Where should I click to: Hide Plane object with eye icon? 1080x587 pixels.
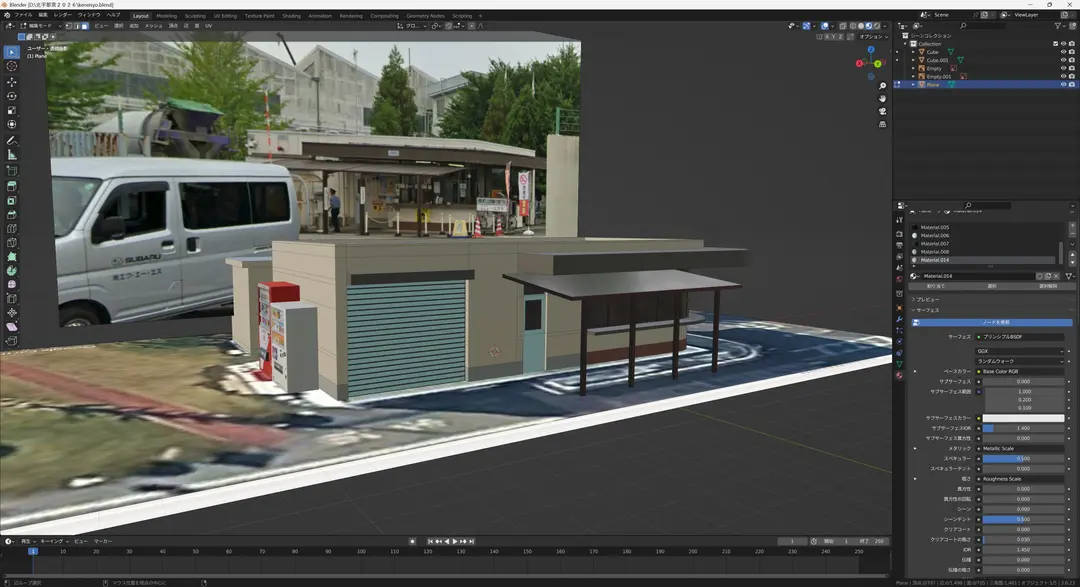tap(1063, 85)
